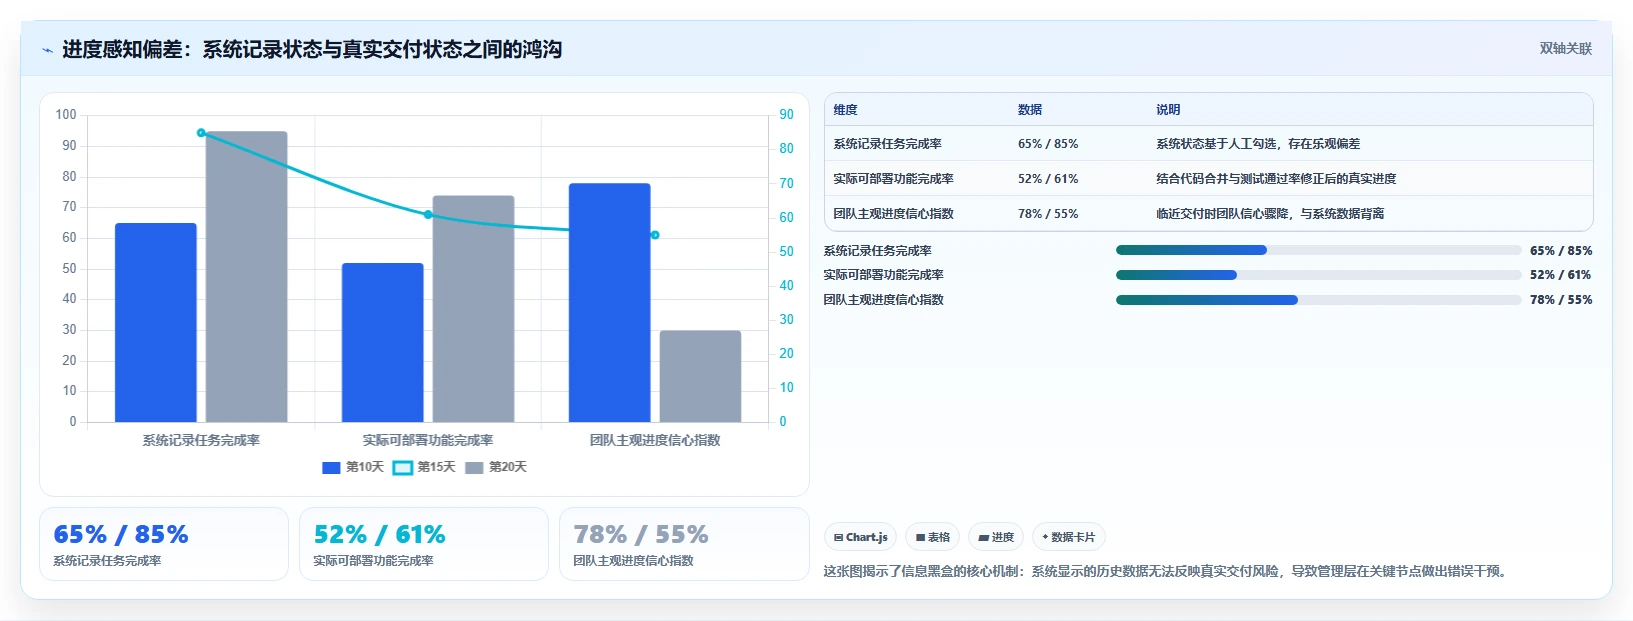Click the 65% / 85% value beside its progress bar
1633x621 pixels.
pos(1561,251)
